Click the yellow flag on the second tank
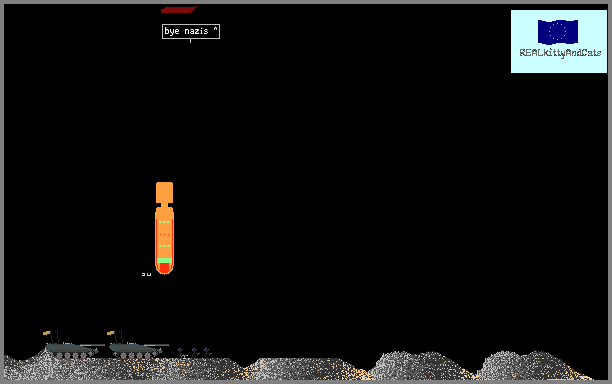 click(x=111, y=333)
